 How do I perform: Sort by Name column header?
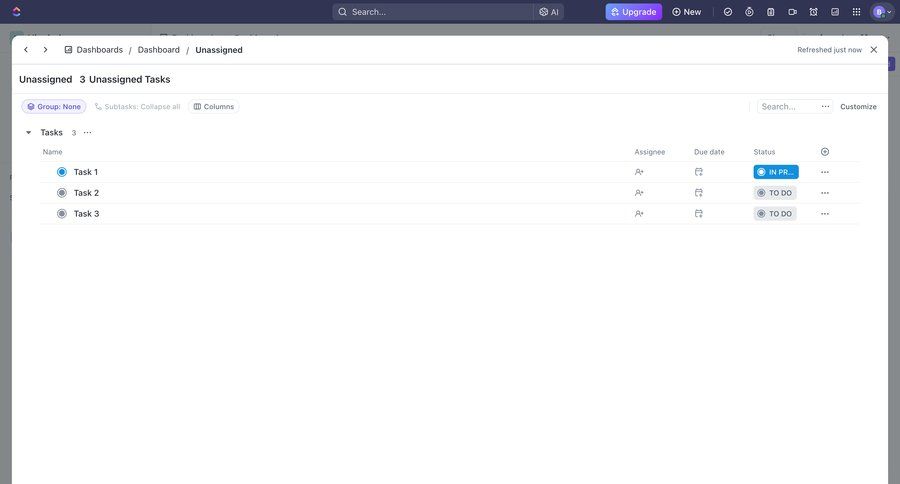[x=52, y=152]
